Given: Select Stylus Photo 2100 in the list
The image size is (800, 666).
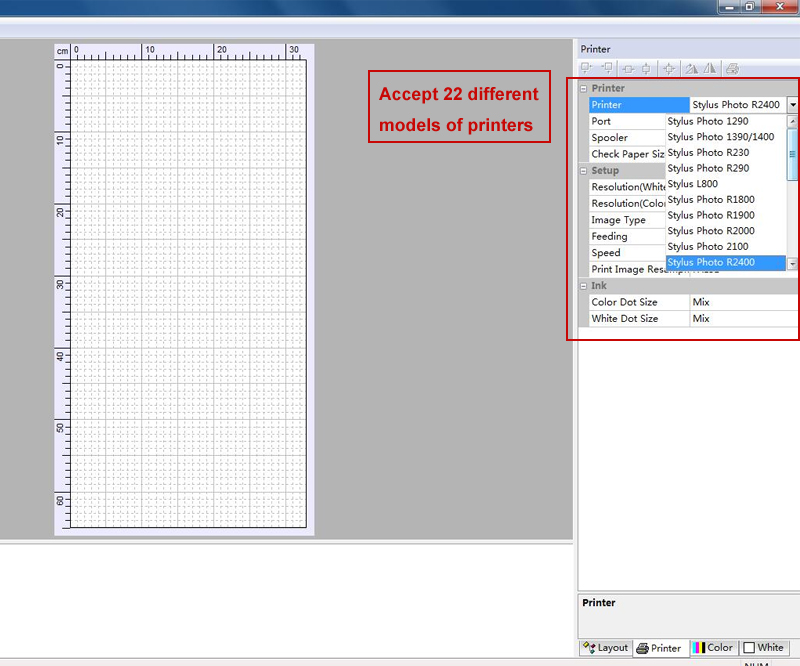Looking at the screenshot, I should [707, 247].
